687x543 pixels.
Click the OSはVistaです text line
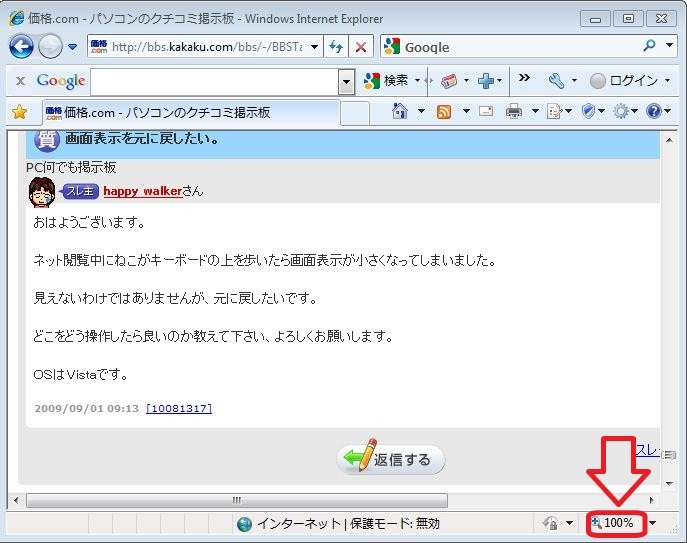(80, 375)
